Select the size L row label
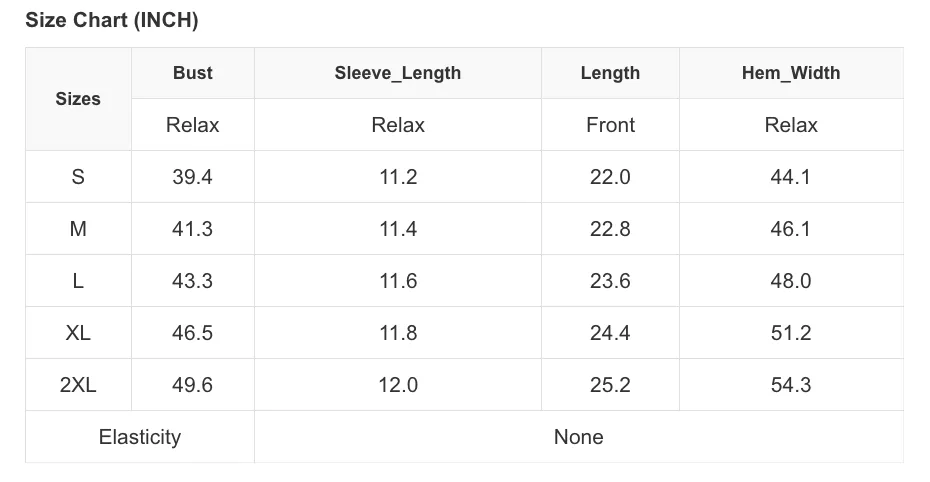The width and height of the screenshot is (930, 482). click(x=78, y=281)
